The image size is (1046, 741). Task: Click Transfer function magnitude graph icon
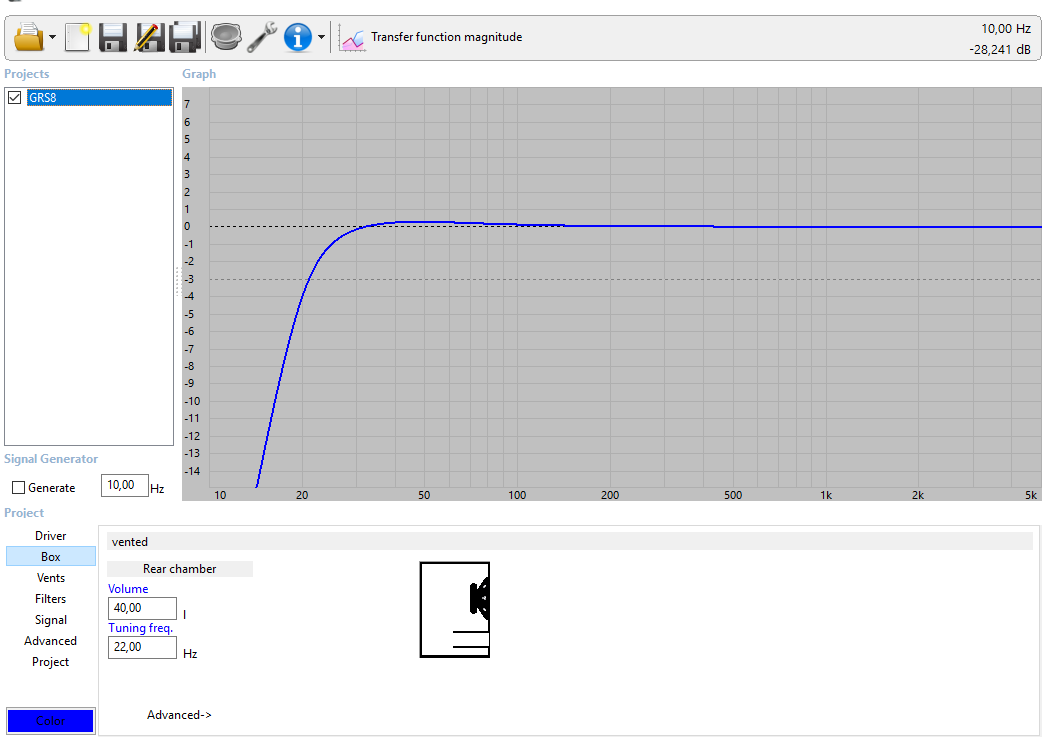[352, 38]
